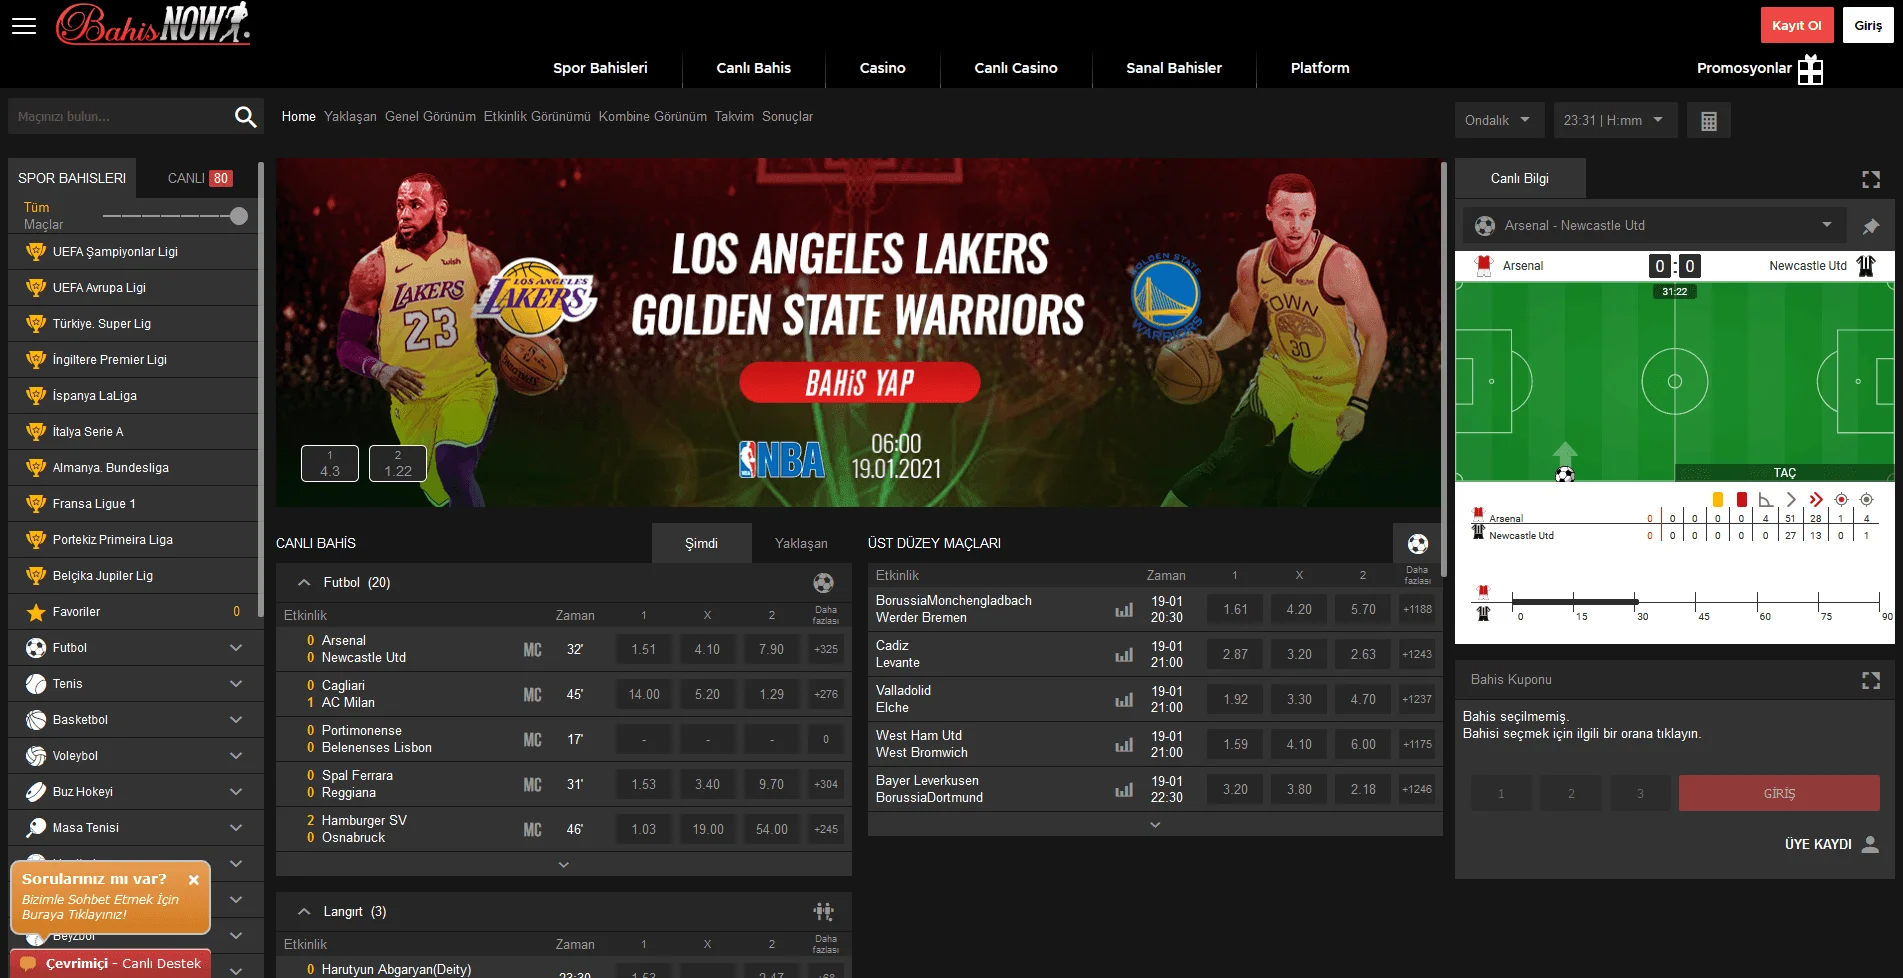Screen dimensions: 1903x978
Task: Click the UEFA Şampiyonlar Ligi trophy icon
Action: (36, 252)
